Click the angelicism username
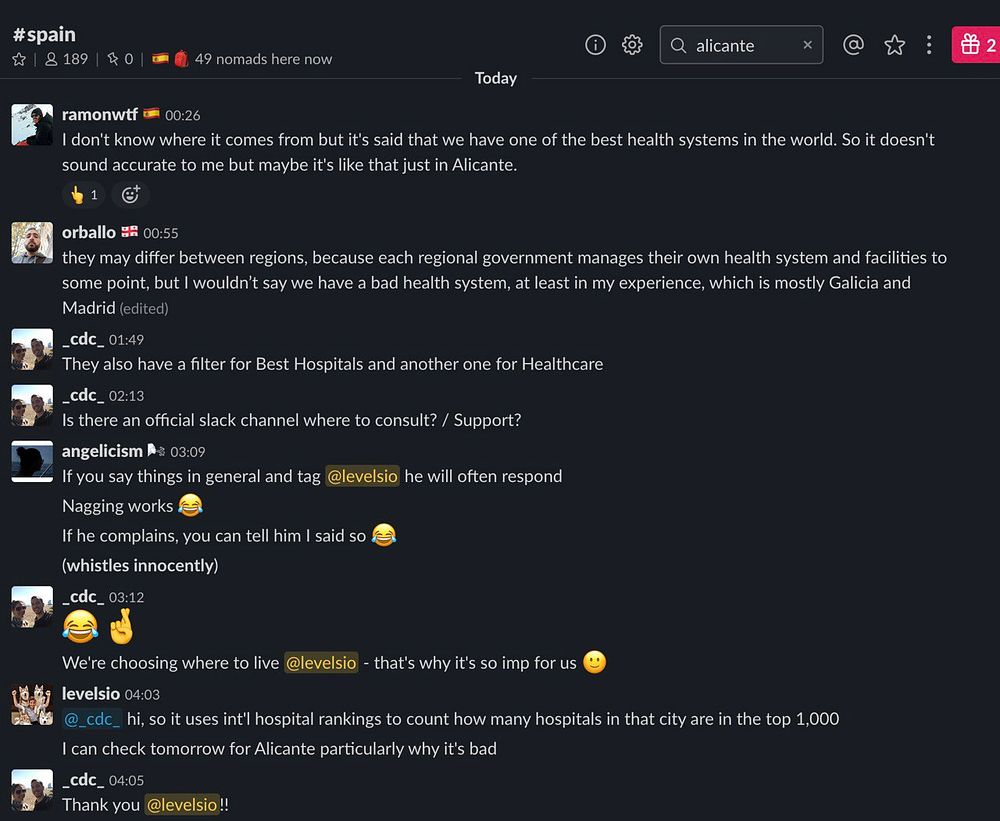The image size is (1000, 821). click(x=102, y=451)
